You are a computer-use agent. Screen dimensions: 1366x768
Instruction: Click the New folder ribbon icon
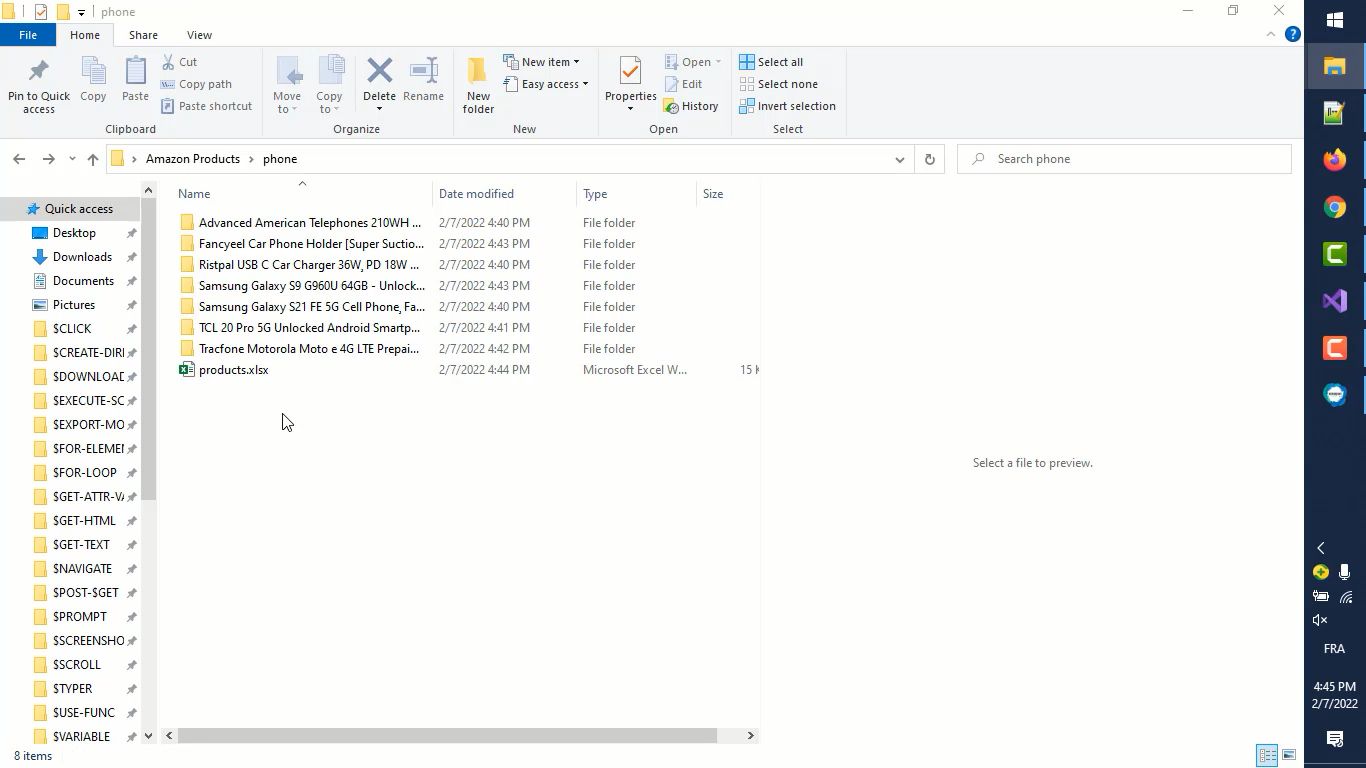point(478,72)
